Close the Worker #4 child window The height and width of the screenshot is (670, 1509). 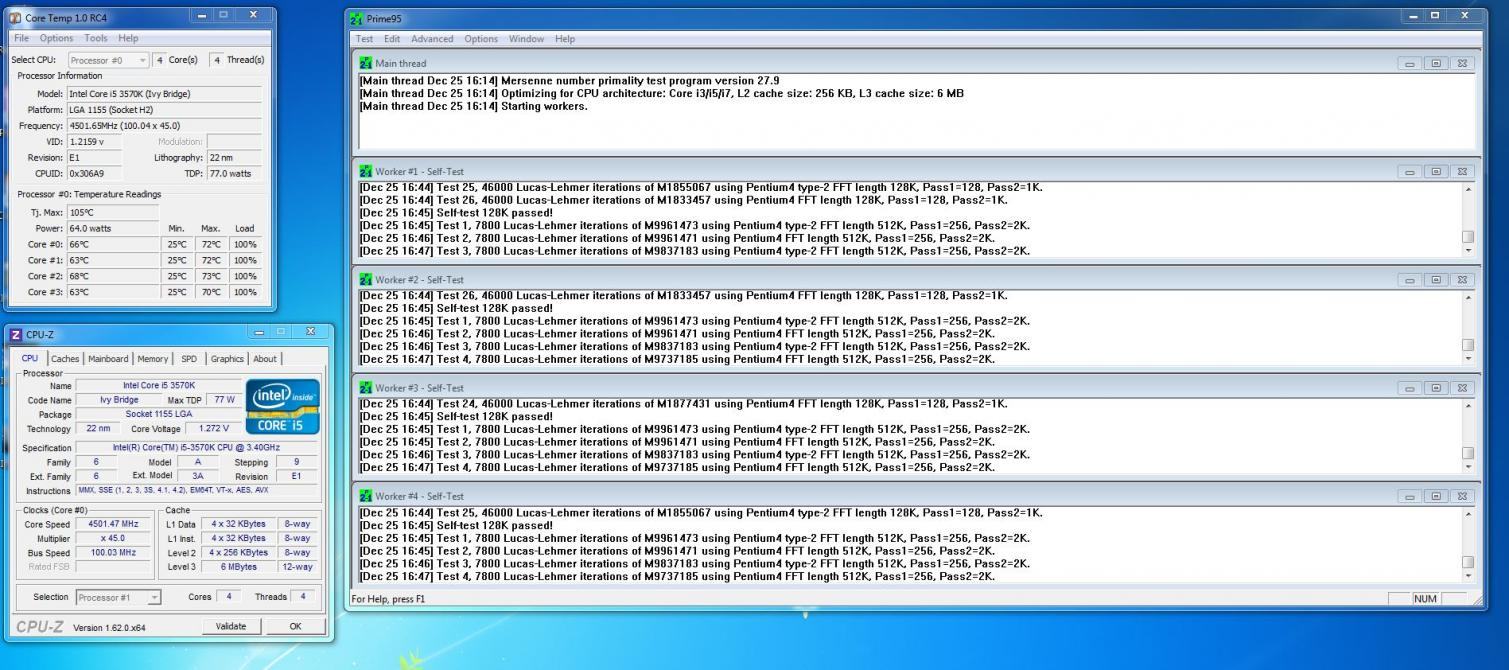(1462, 496)
